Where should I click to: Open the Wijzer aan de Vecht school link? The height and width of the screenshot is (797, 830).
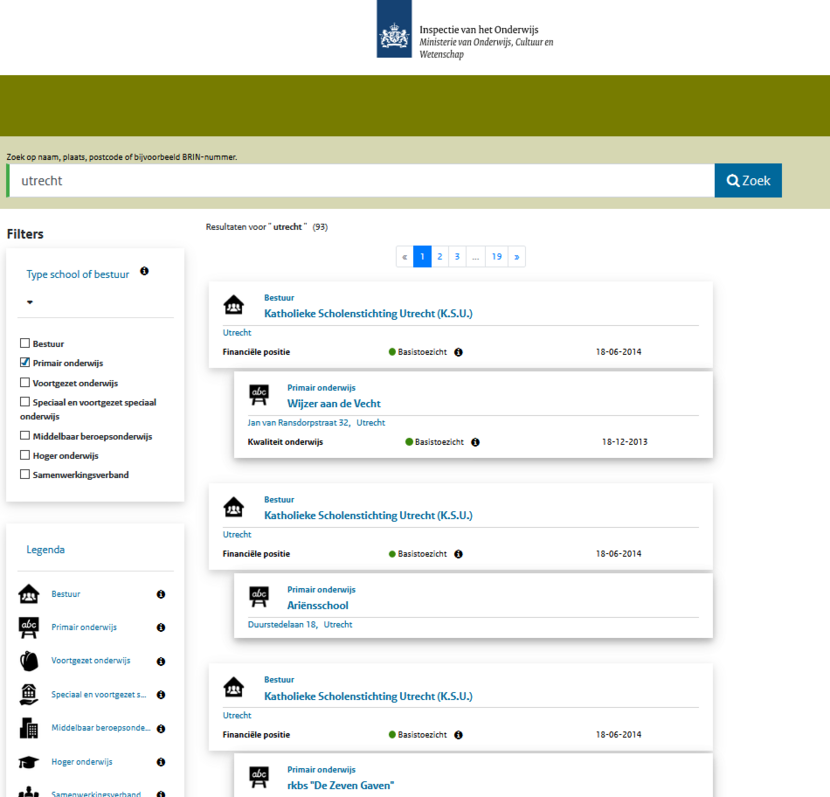coord(334,404)
